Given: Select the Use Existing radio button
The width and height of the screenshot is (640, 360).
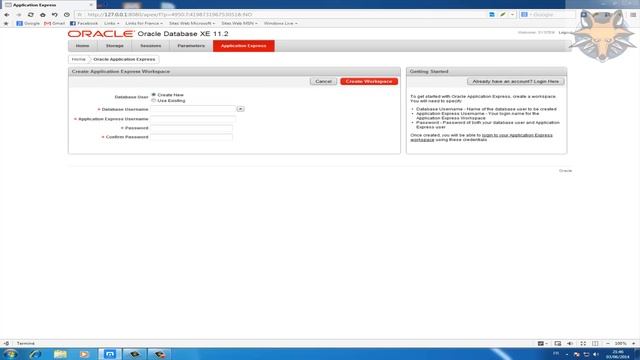Looking at the screenshot, I should click(x=154, y=100).
